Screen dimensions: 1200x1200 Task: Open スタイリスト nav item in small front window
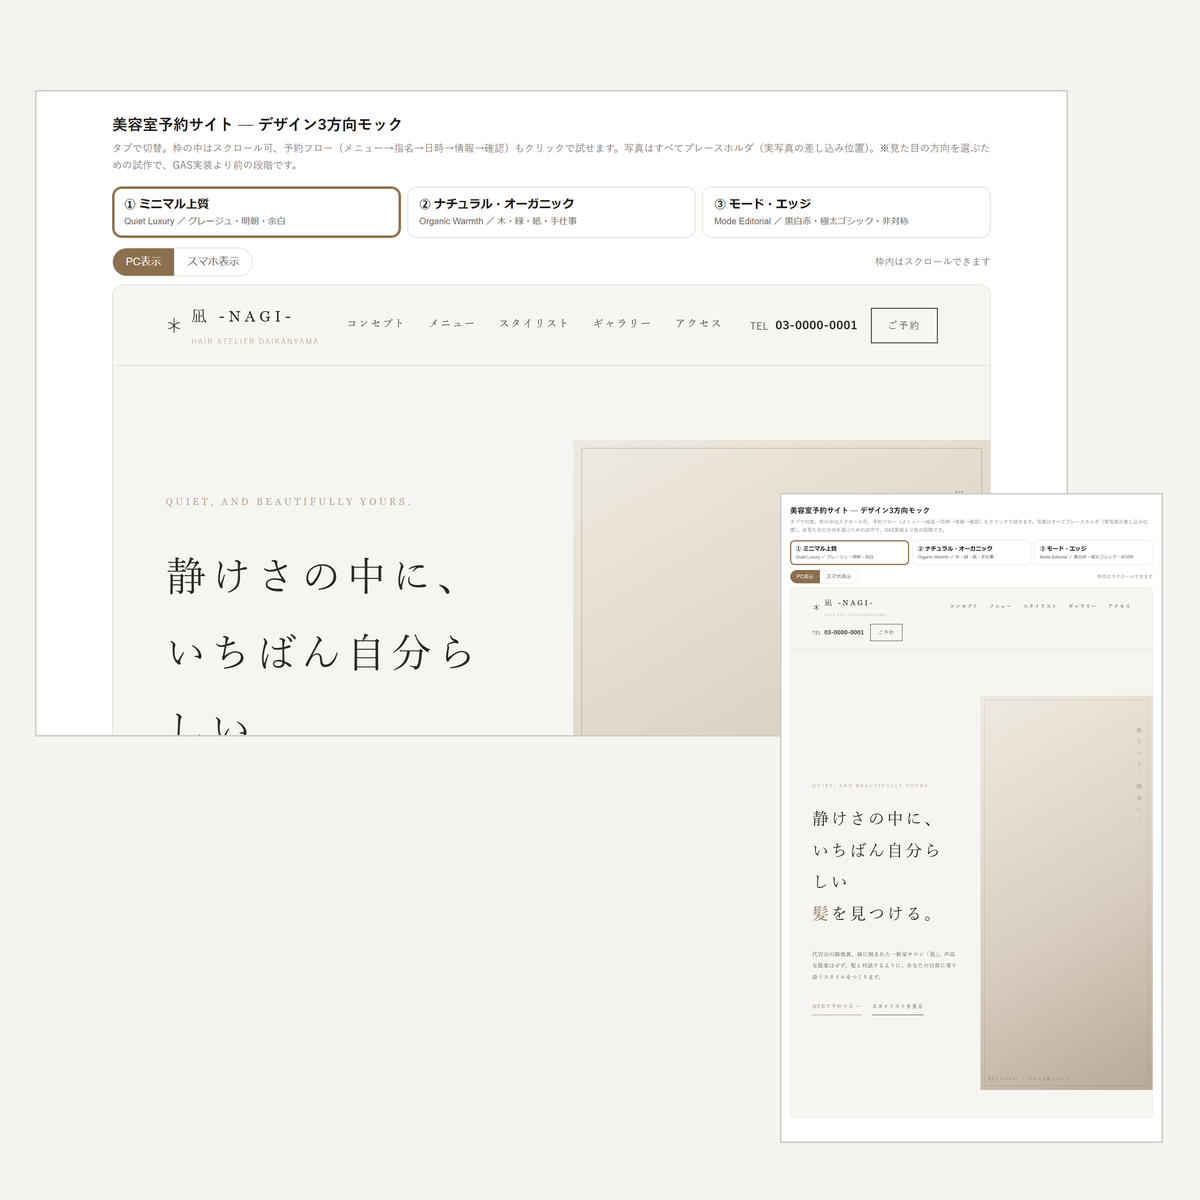(x=1039, y=606)
